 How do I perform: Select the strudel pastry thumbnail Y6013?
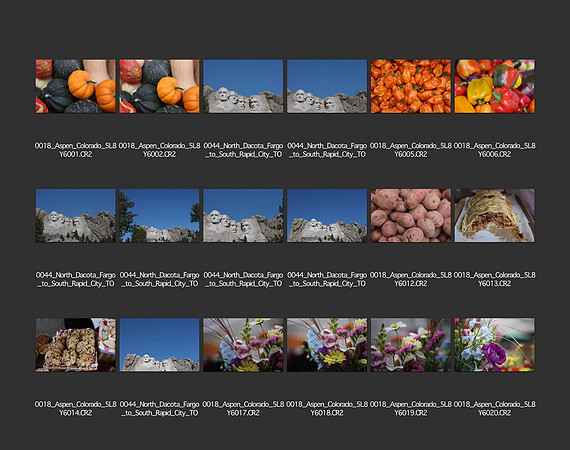[494, 216]
